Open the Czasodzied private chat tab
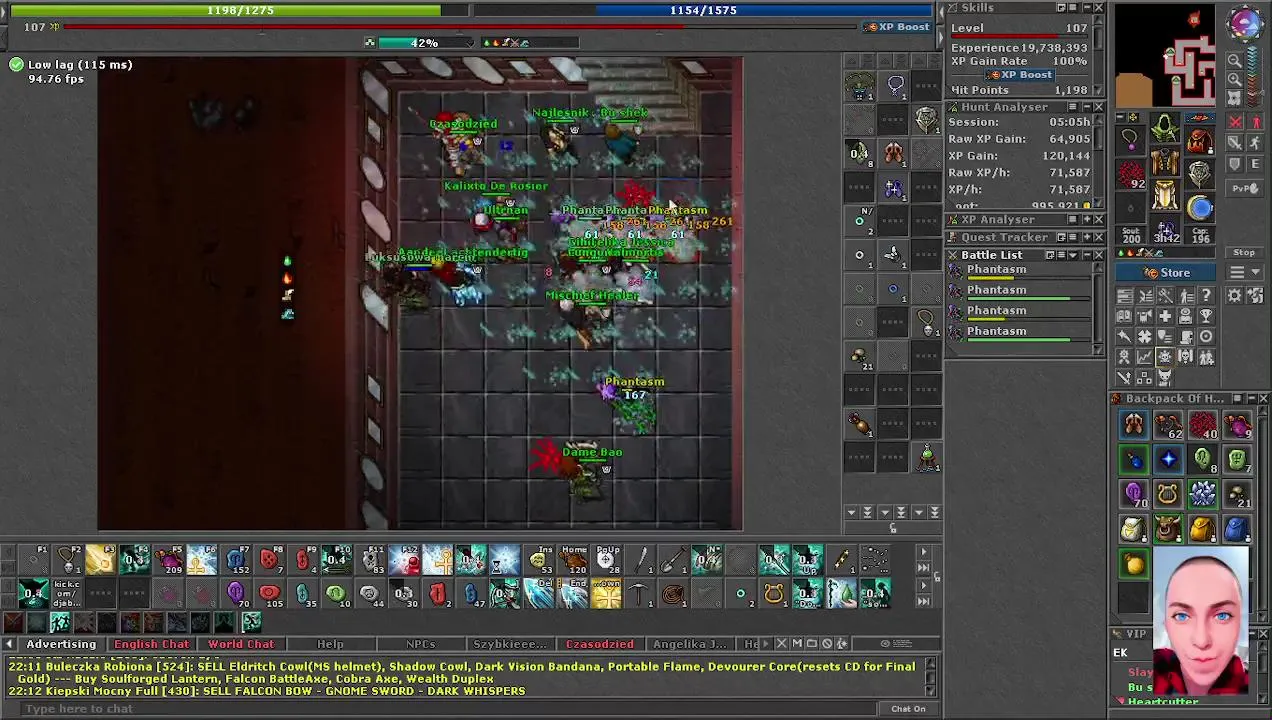The height and width of the screenshot is (720, 1272). coord(599,644)
